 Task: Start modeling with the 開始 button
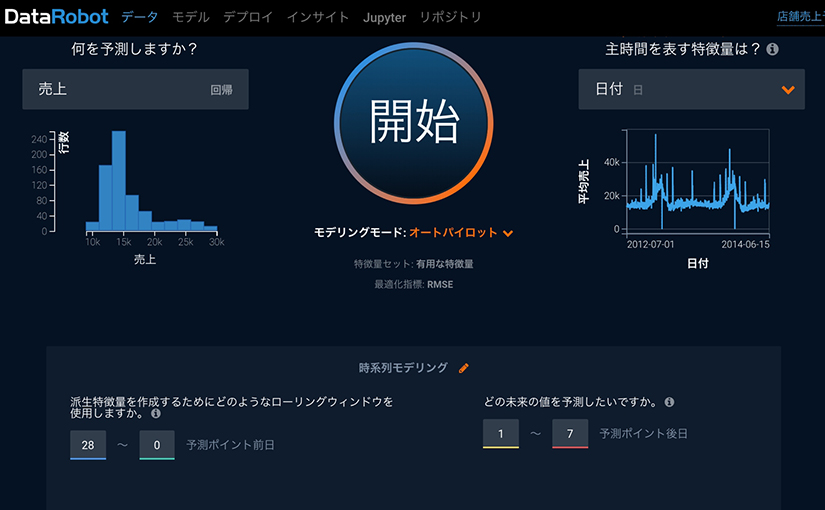414,123
